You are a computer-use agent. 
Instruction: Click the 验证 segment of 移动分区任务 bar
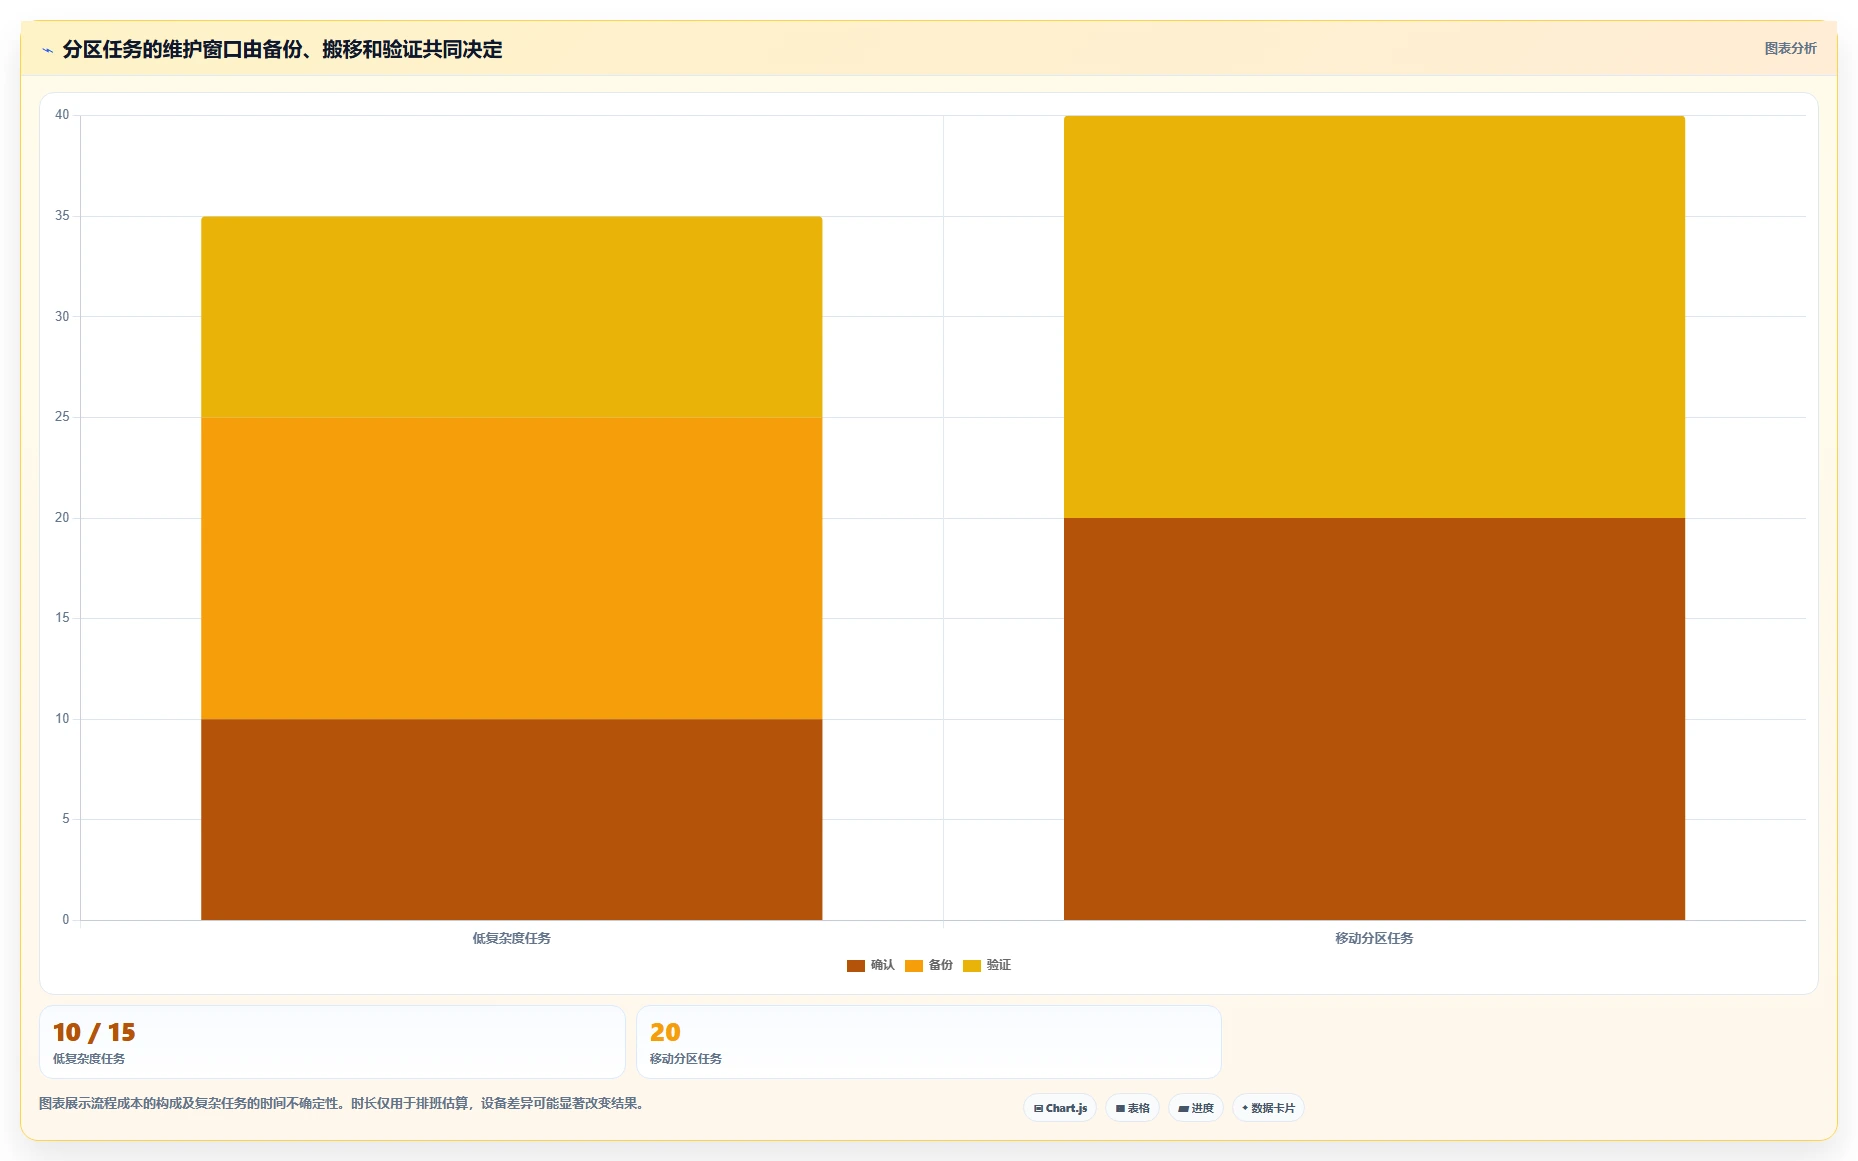[1374, 317]
